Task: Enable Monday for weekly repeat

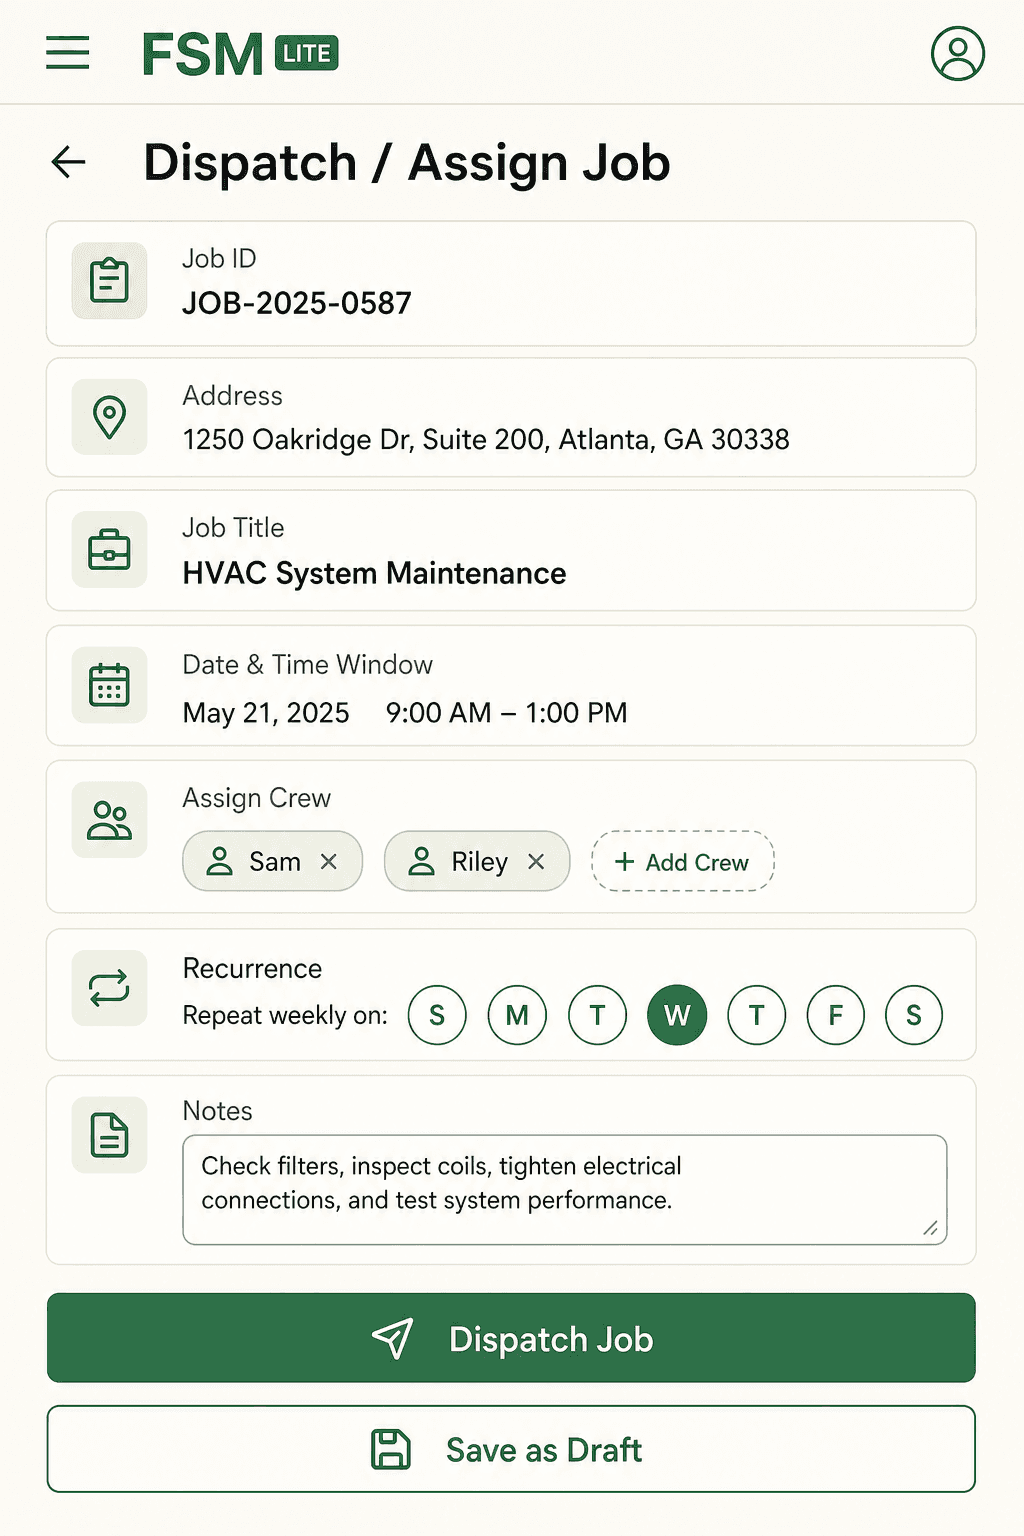Action: (517, 1015)
